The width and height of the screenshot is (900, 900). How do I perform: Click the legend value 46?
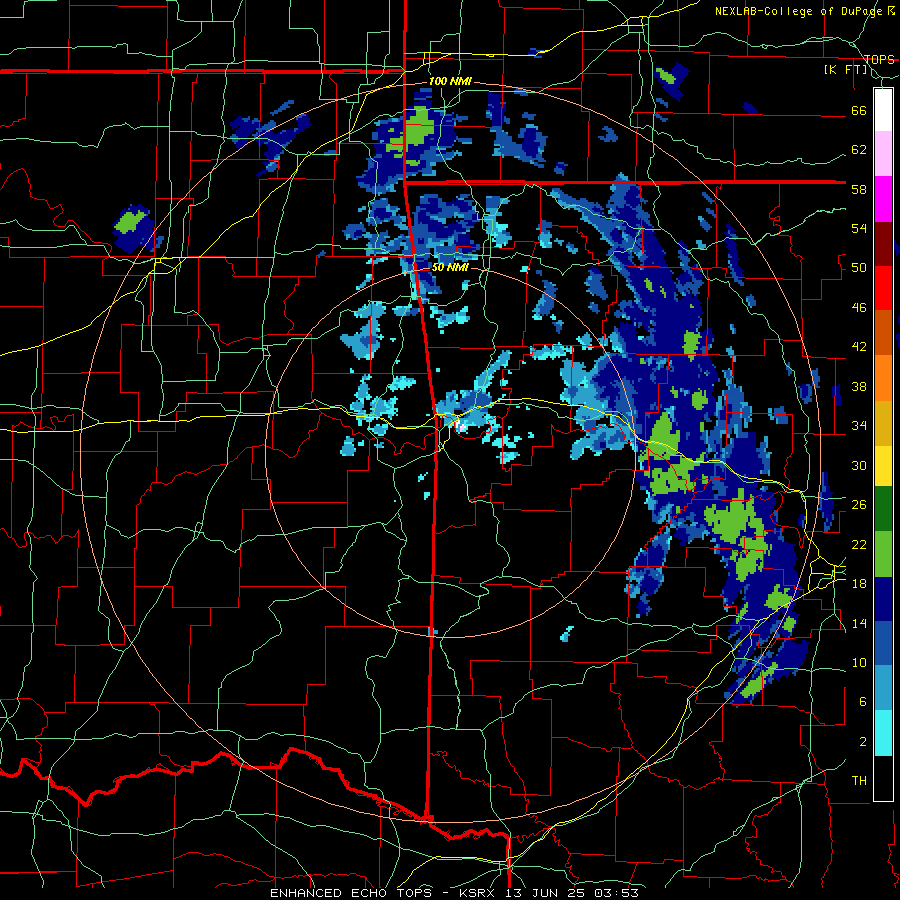click(x=859, y=308)
